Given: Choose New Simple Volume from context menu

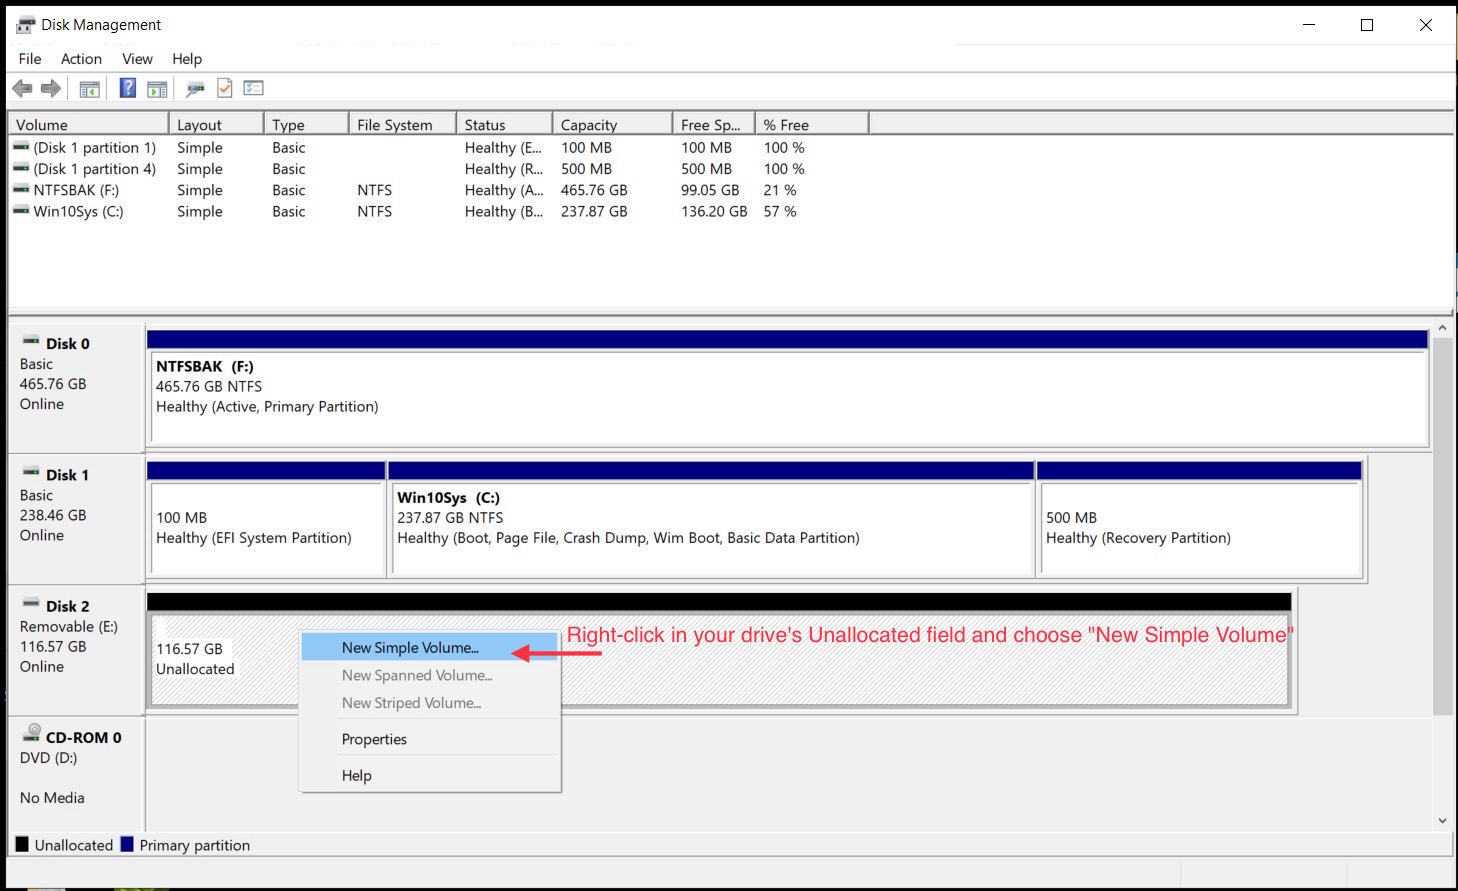Looking at the screenshot, I should [412, 647].
